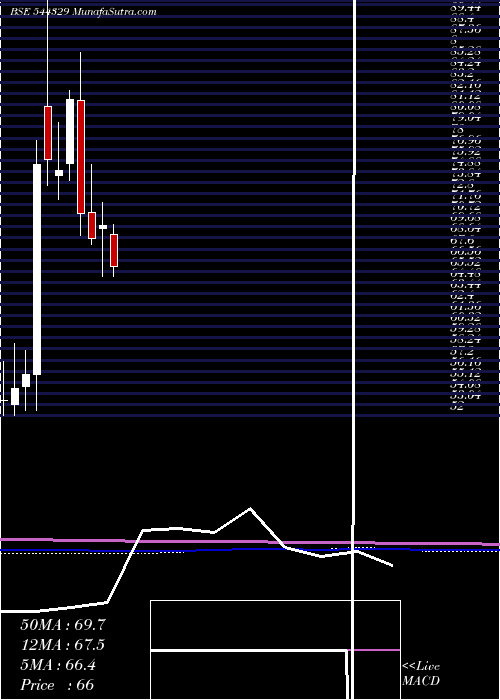Click the last red candlestick on the right
The width and height of the screenshot is (500, 700).
coord(114,250)
